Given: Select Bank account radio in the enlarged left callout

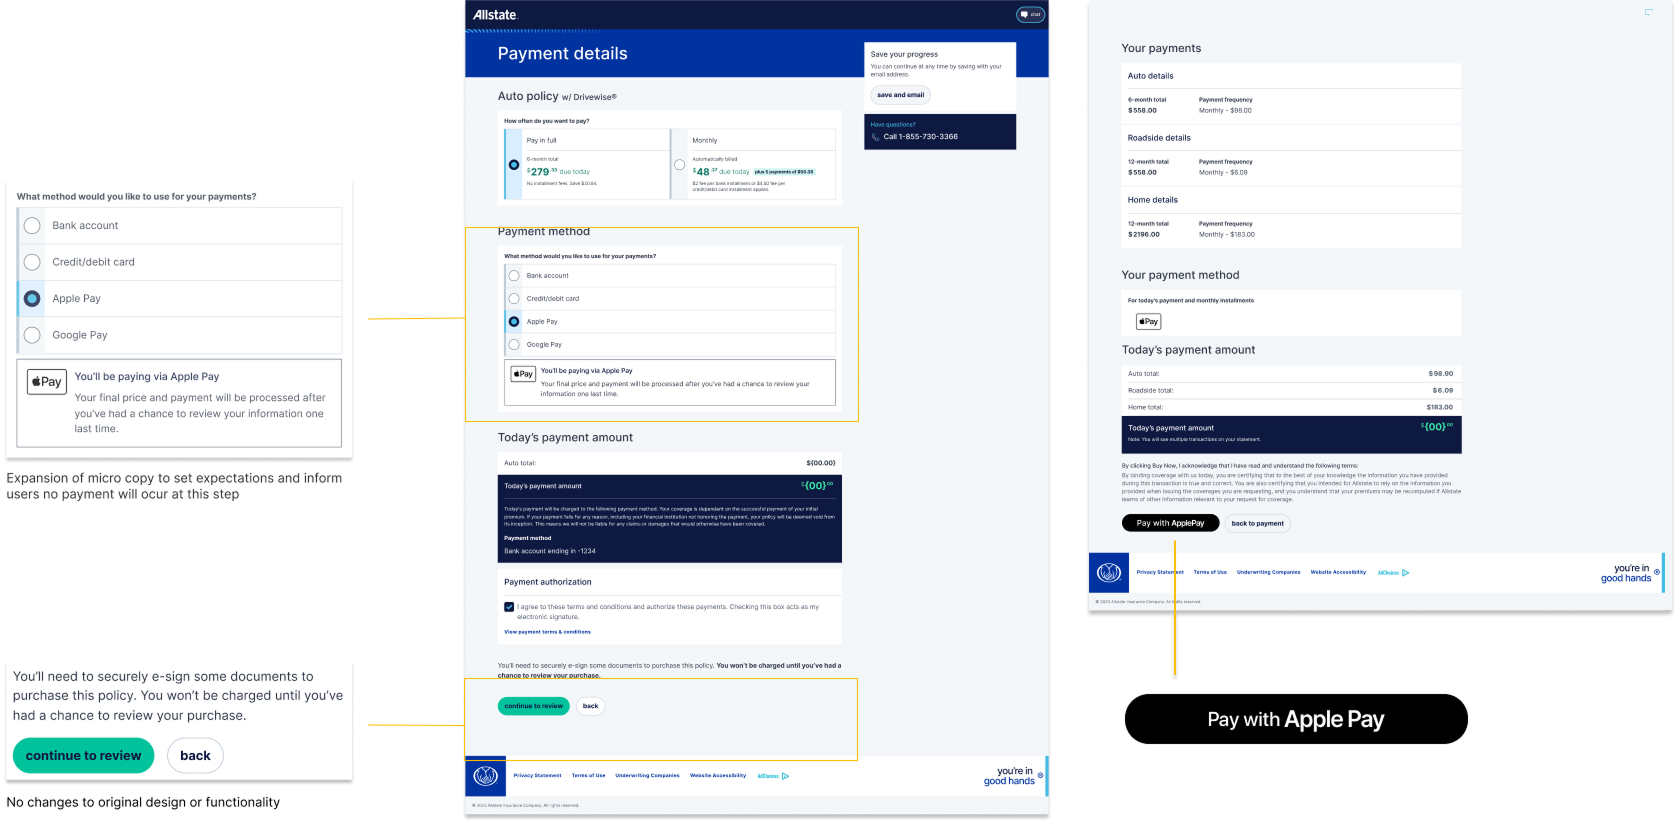Looking at the screenshot, I should pyautogui.click(x=32, y=226).
